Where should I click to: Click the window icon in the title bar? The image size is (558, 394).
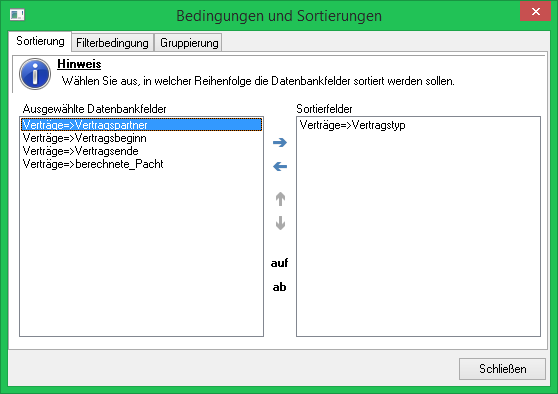(17, 15)
